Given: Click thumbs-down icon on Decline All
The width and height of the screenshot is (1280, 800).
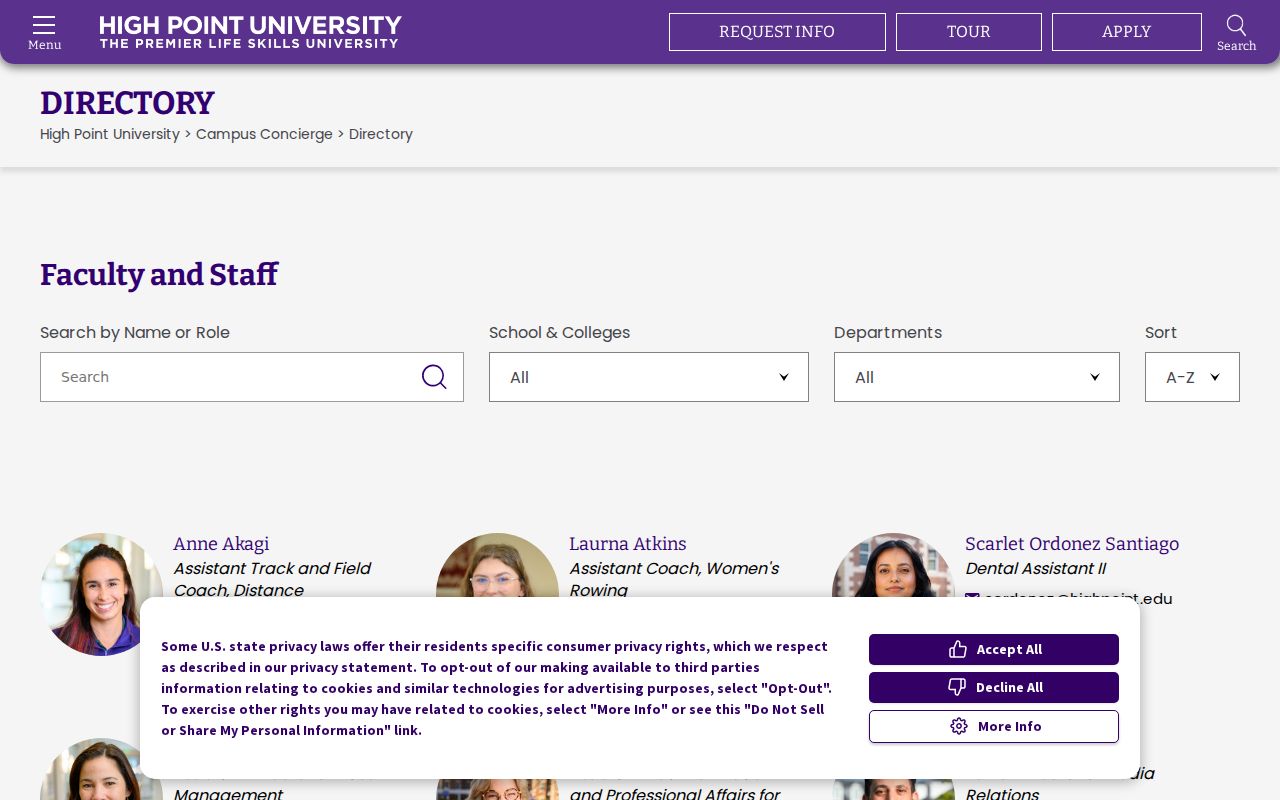Looking at the screenshot, I should 957,687.
